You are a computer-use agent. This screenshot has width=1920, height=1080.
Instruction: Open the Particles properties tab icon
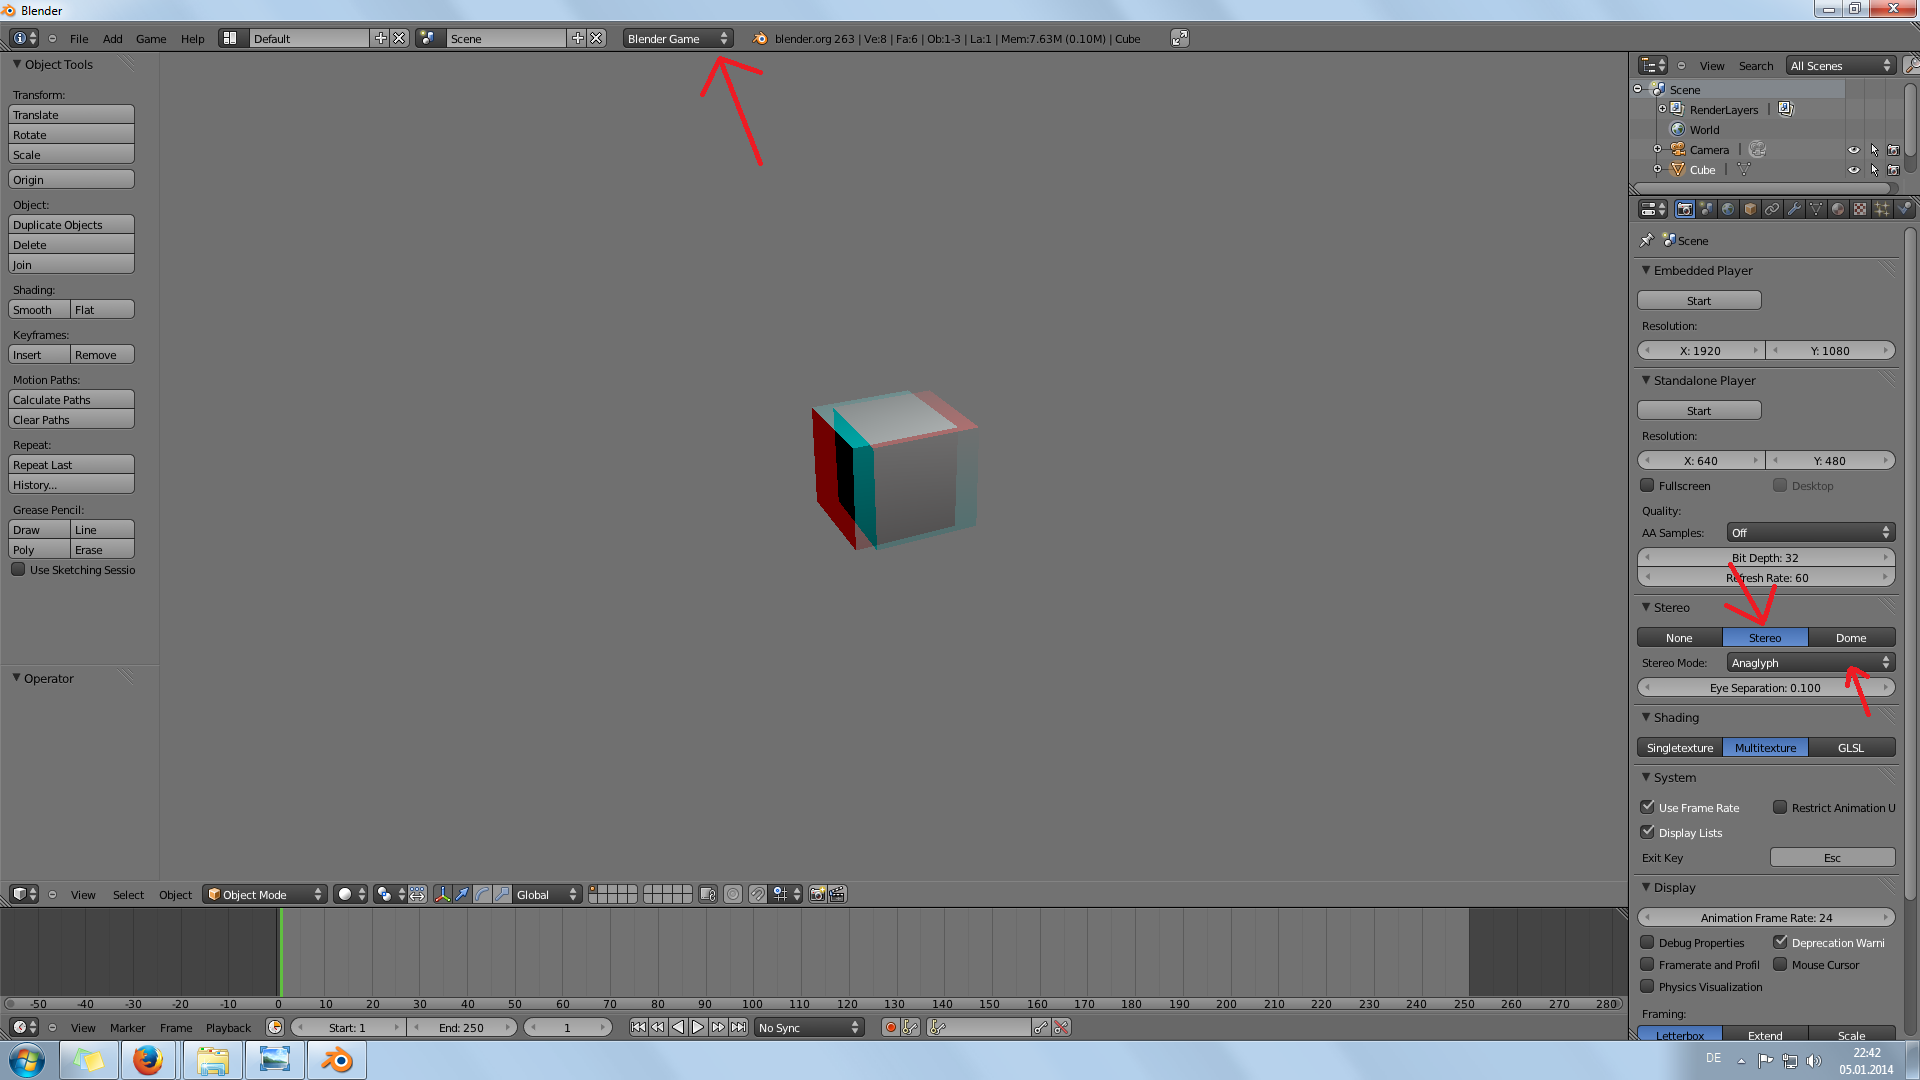pyautogui.click(x=1882, y=209)
